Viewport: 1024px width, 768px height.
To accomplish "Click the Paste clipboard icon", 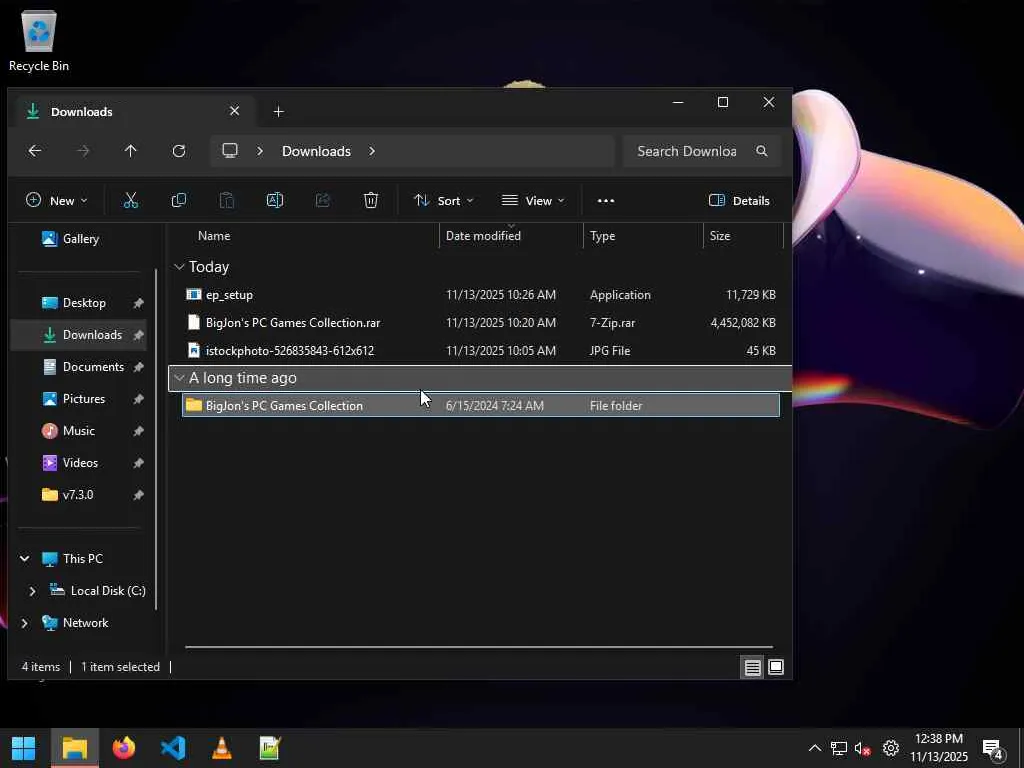I will click(227, 200).
